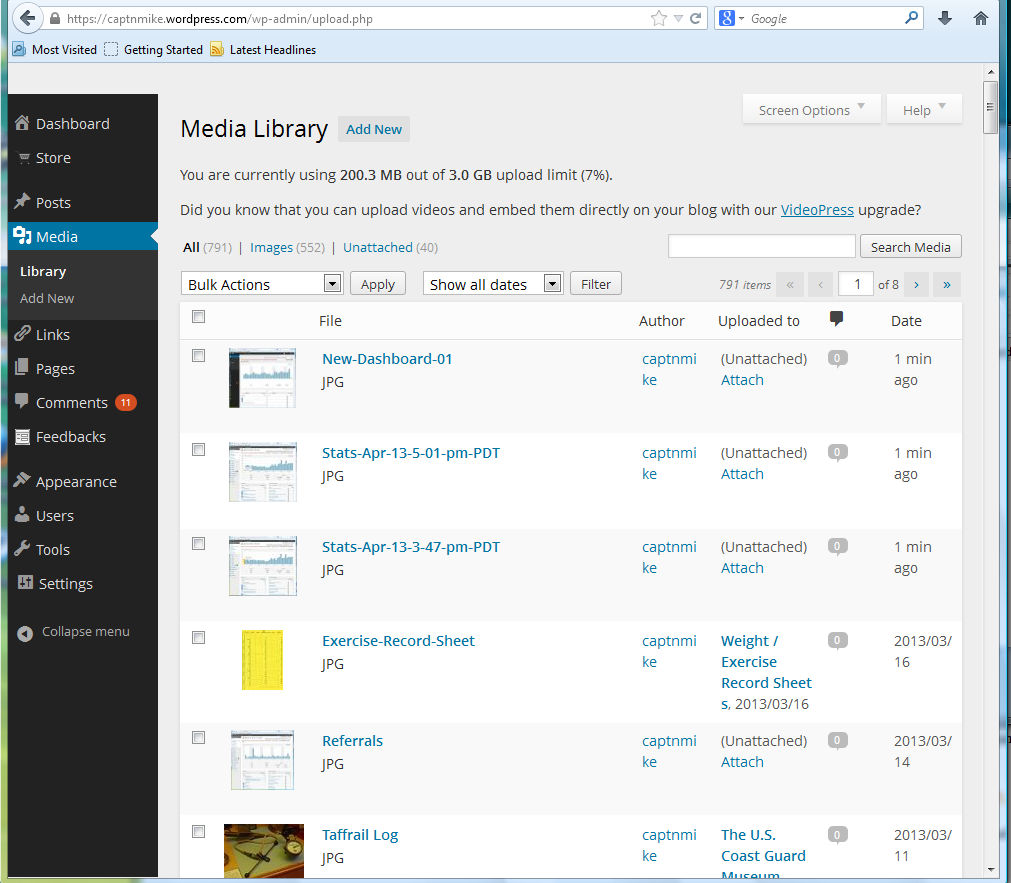
Task: Reload the page with the refresh icon
Action: pos(695,18)
